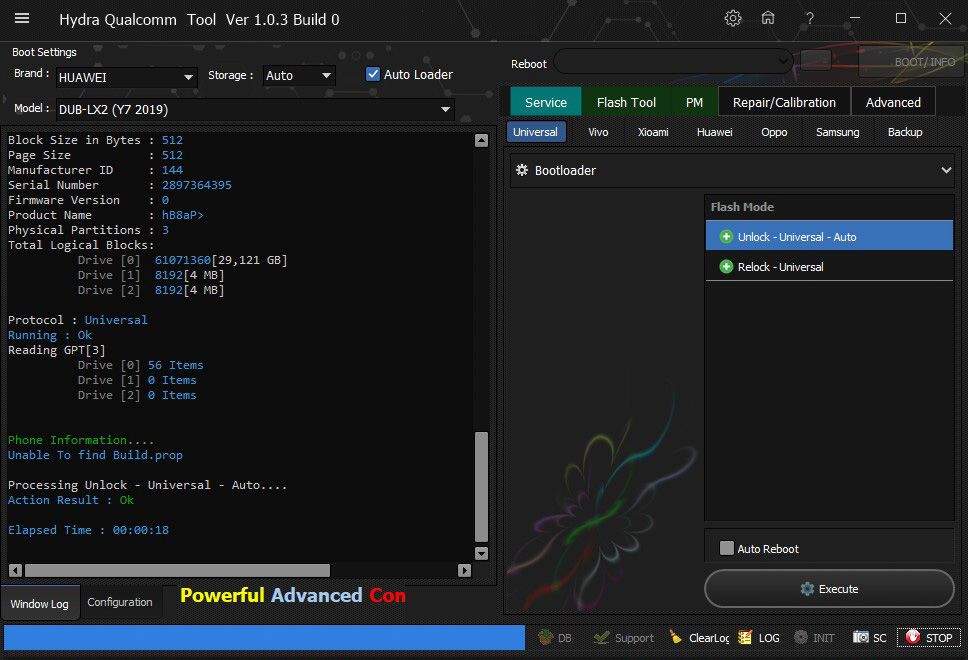Click the help question mark icon
The image size is (968, 660).
coord(810,19)
